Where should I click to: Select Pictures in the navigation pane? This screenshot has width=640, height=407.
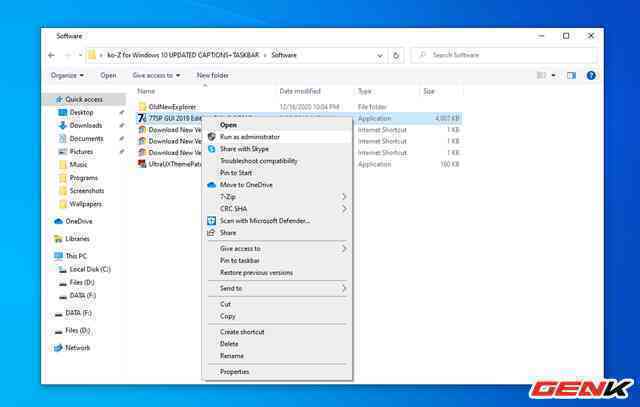(81, 152)
